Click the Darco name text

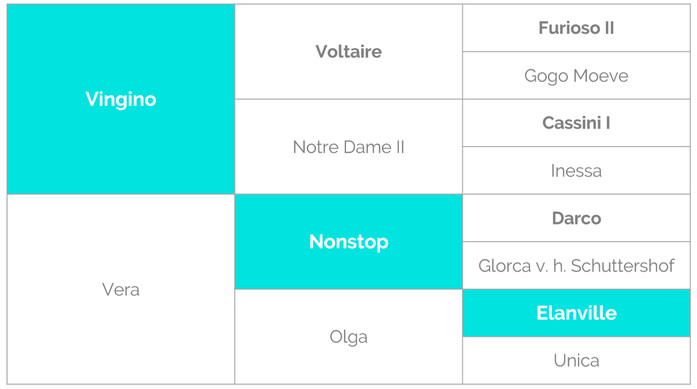click(x=577, y=218)
